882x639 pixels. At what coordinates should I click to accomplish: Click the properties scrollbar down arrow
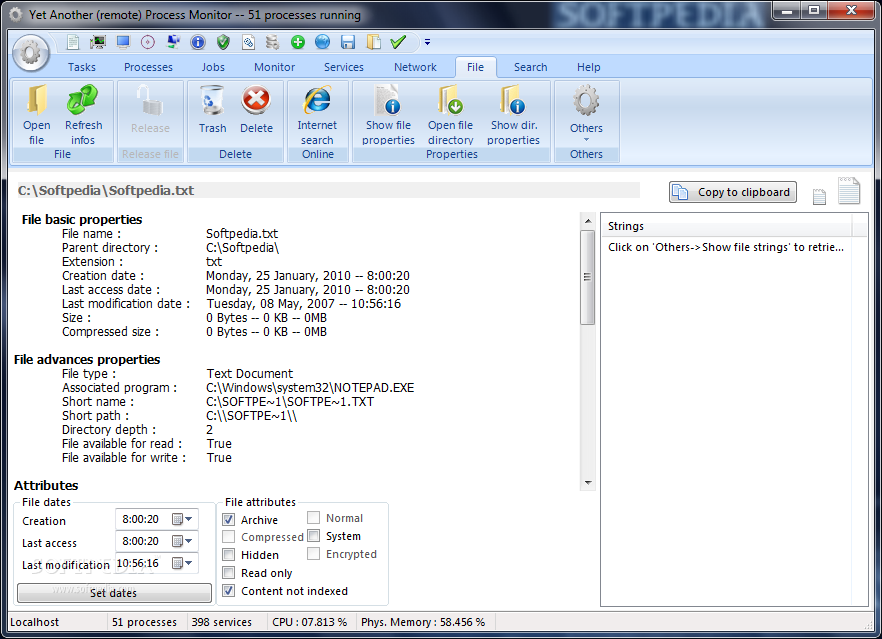pos(588,483)
